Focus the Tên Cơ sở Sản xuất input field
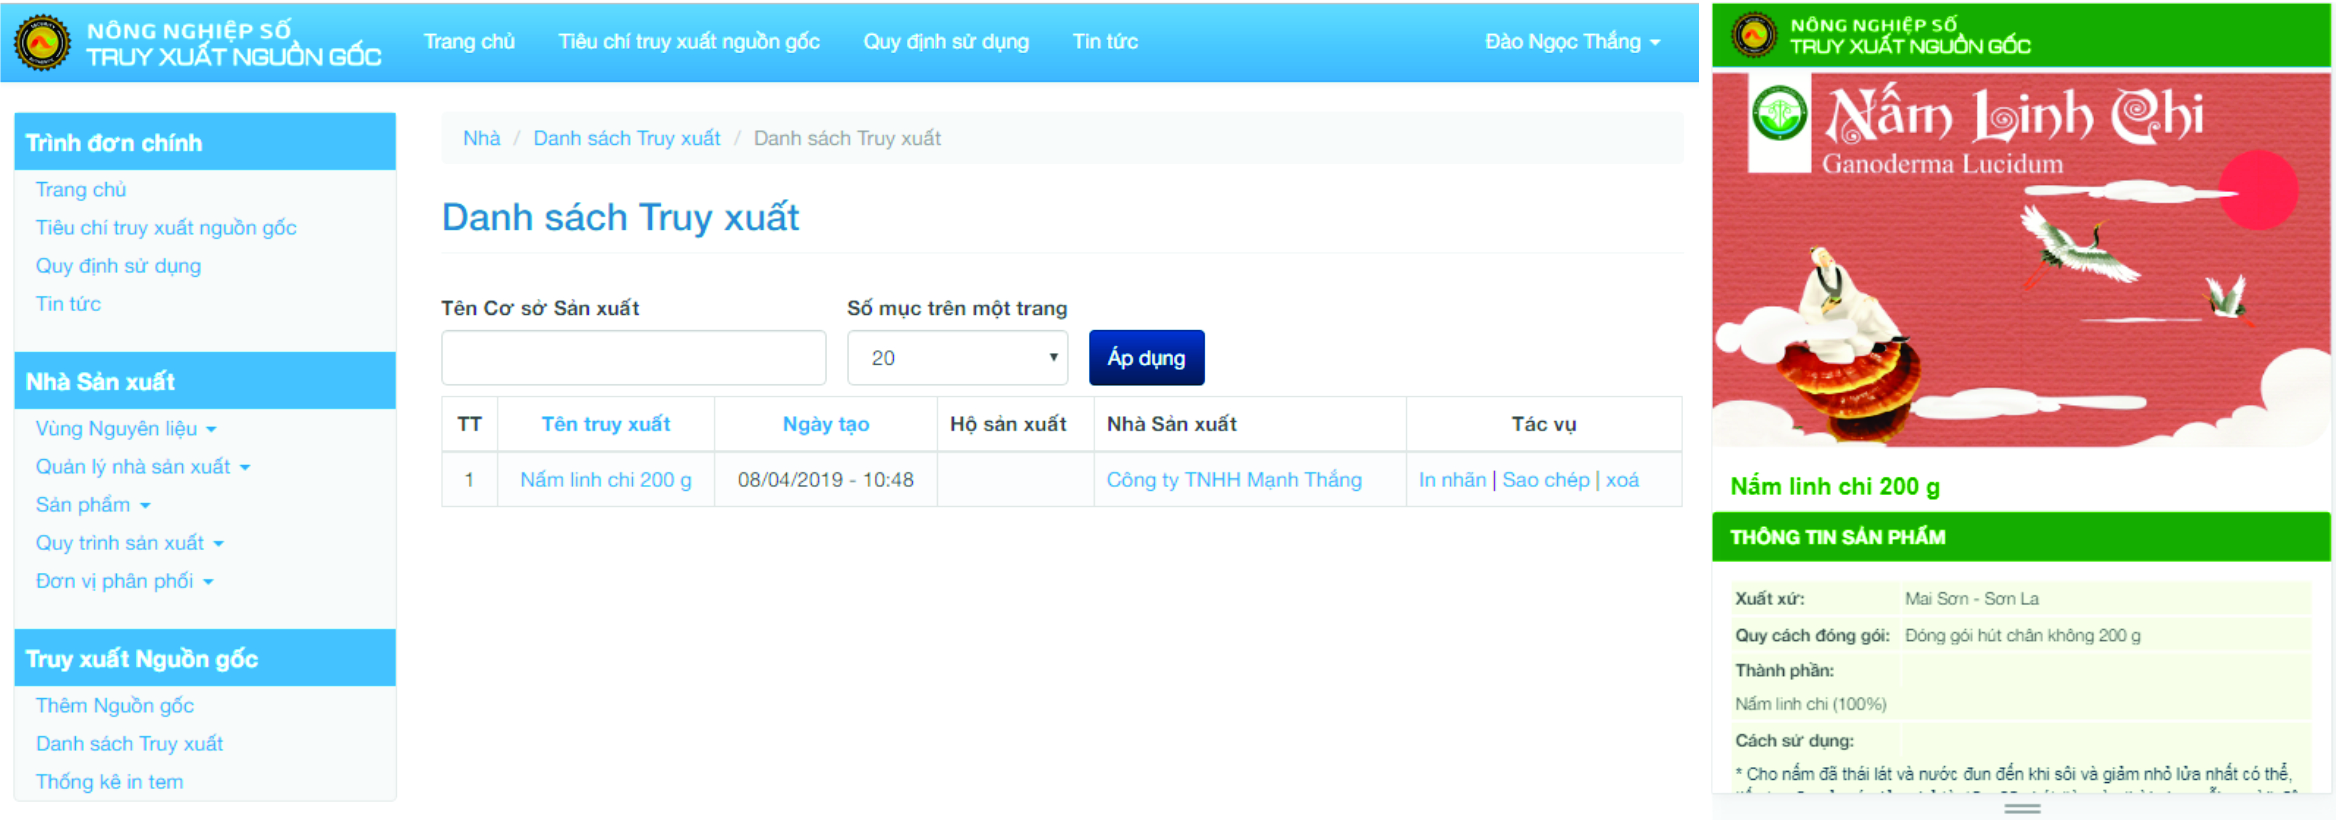The image size is (2336, 821). click(x=634, y=358)
